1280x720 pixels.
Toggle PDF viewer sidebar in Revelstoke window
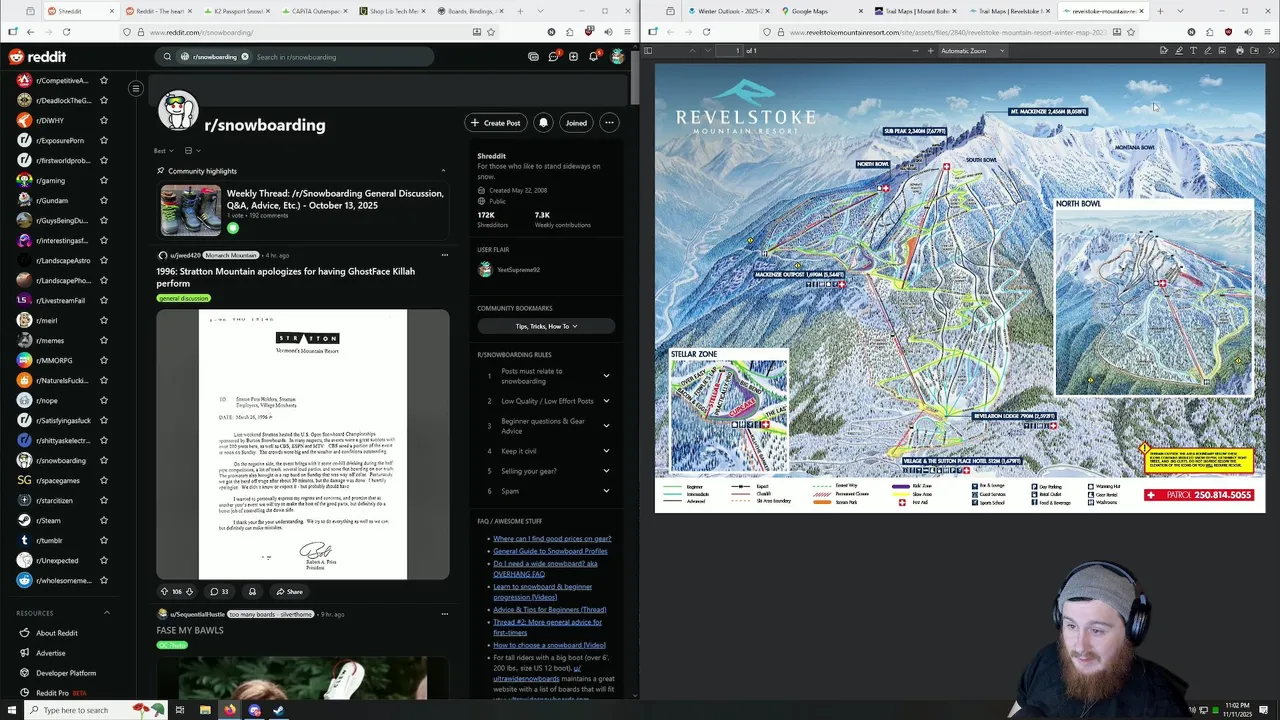click(648, 51)
